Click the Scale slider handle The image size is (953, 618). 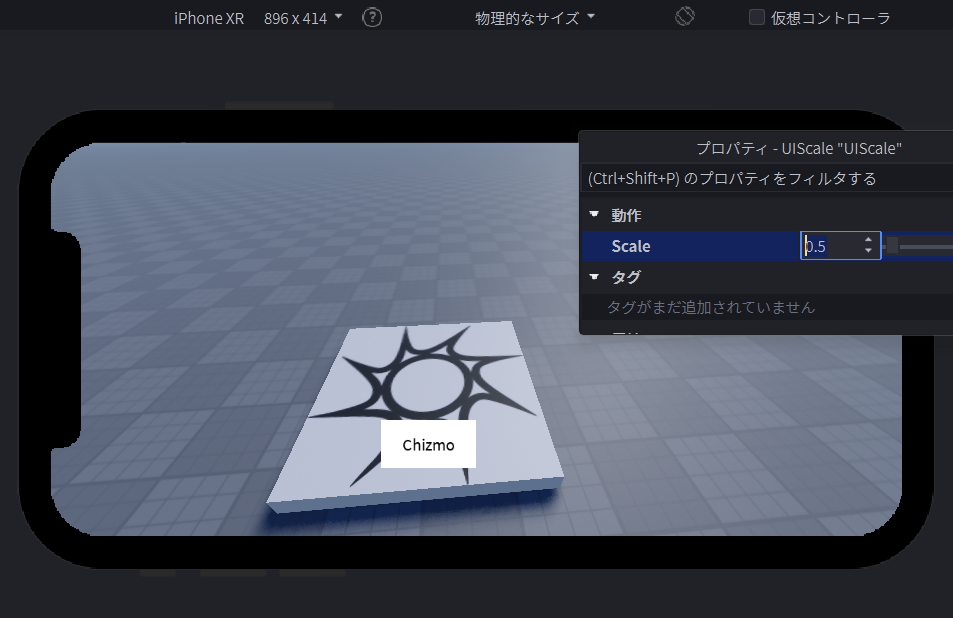pyautogui.click(x=892, y=245)
